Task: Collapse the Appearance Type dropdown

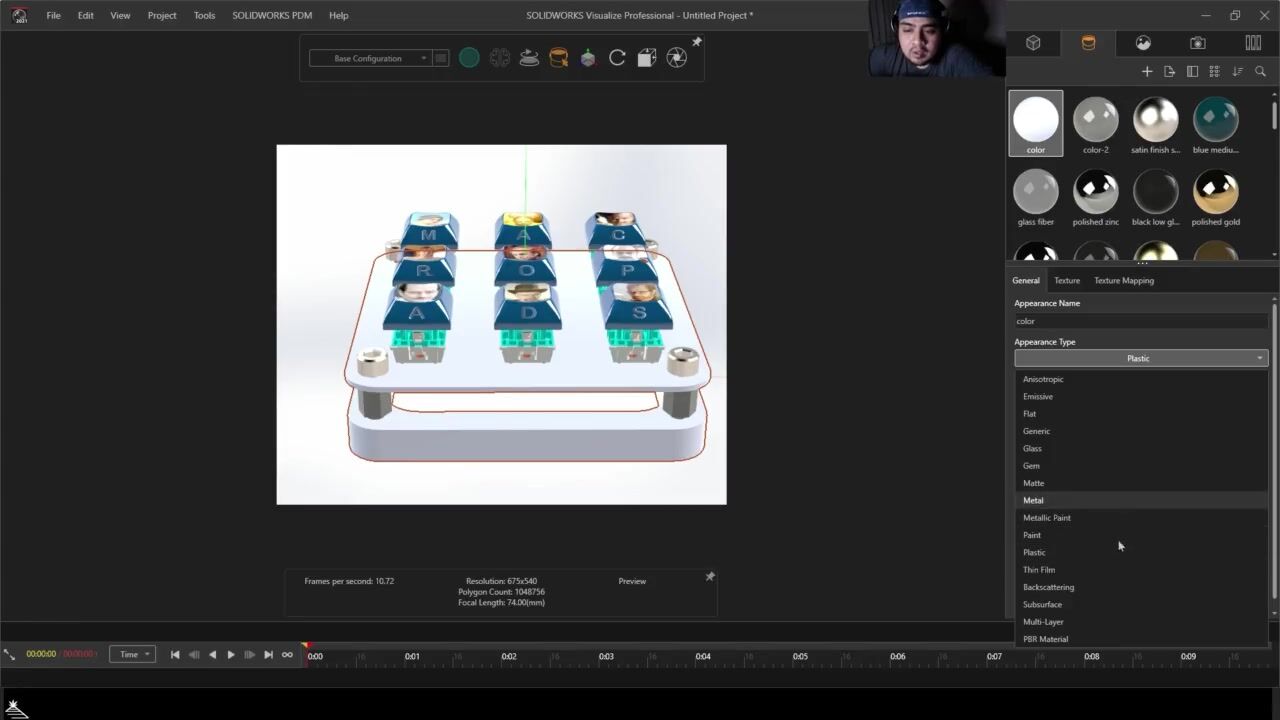Action: click(1140, 358)
